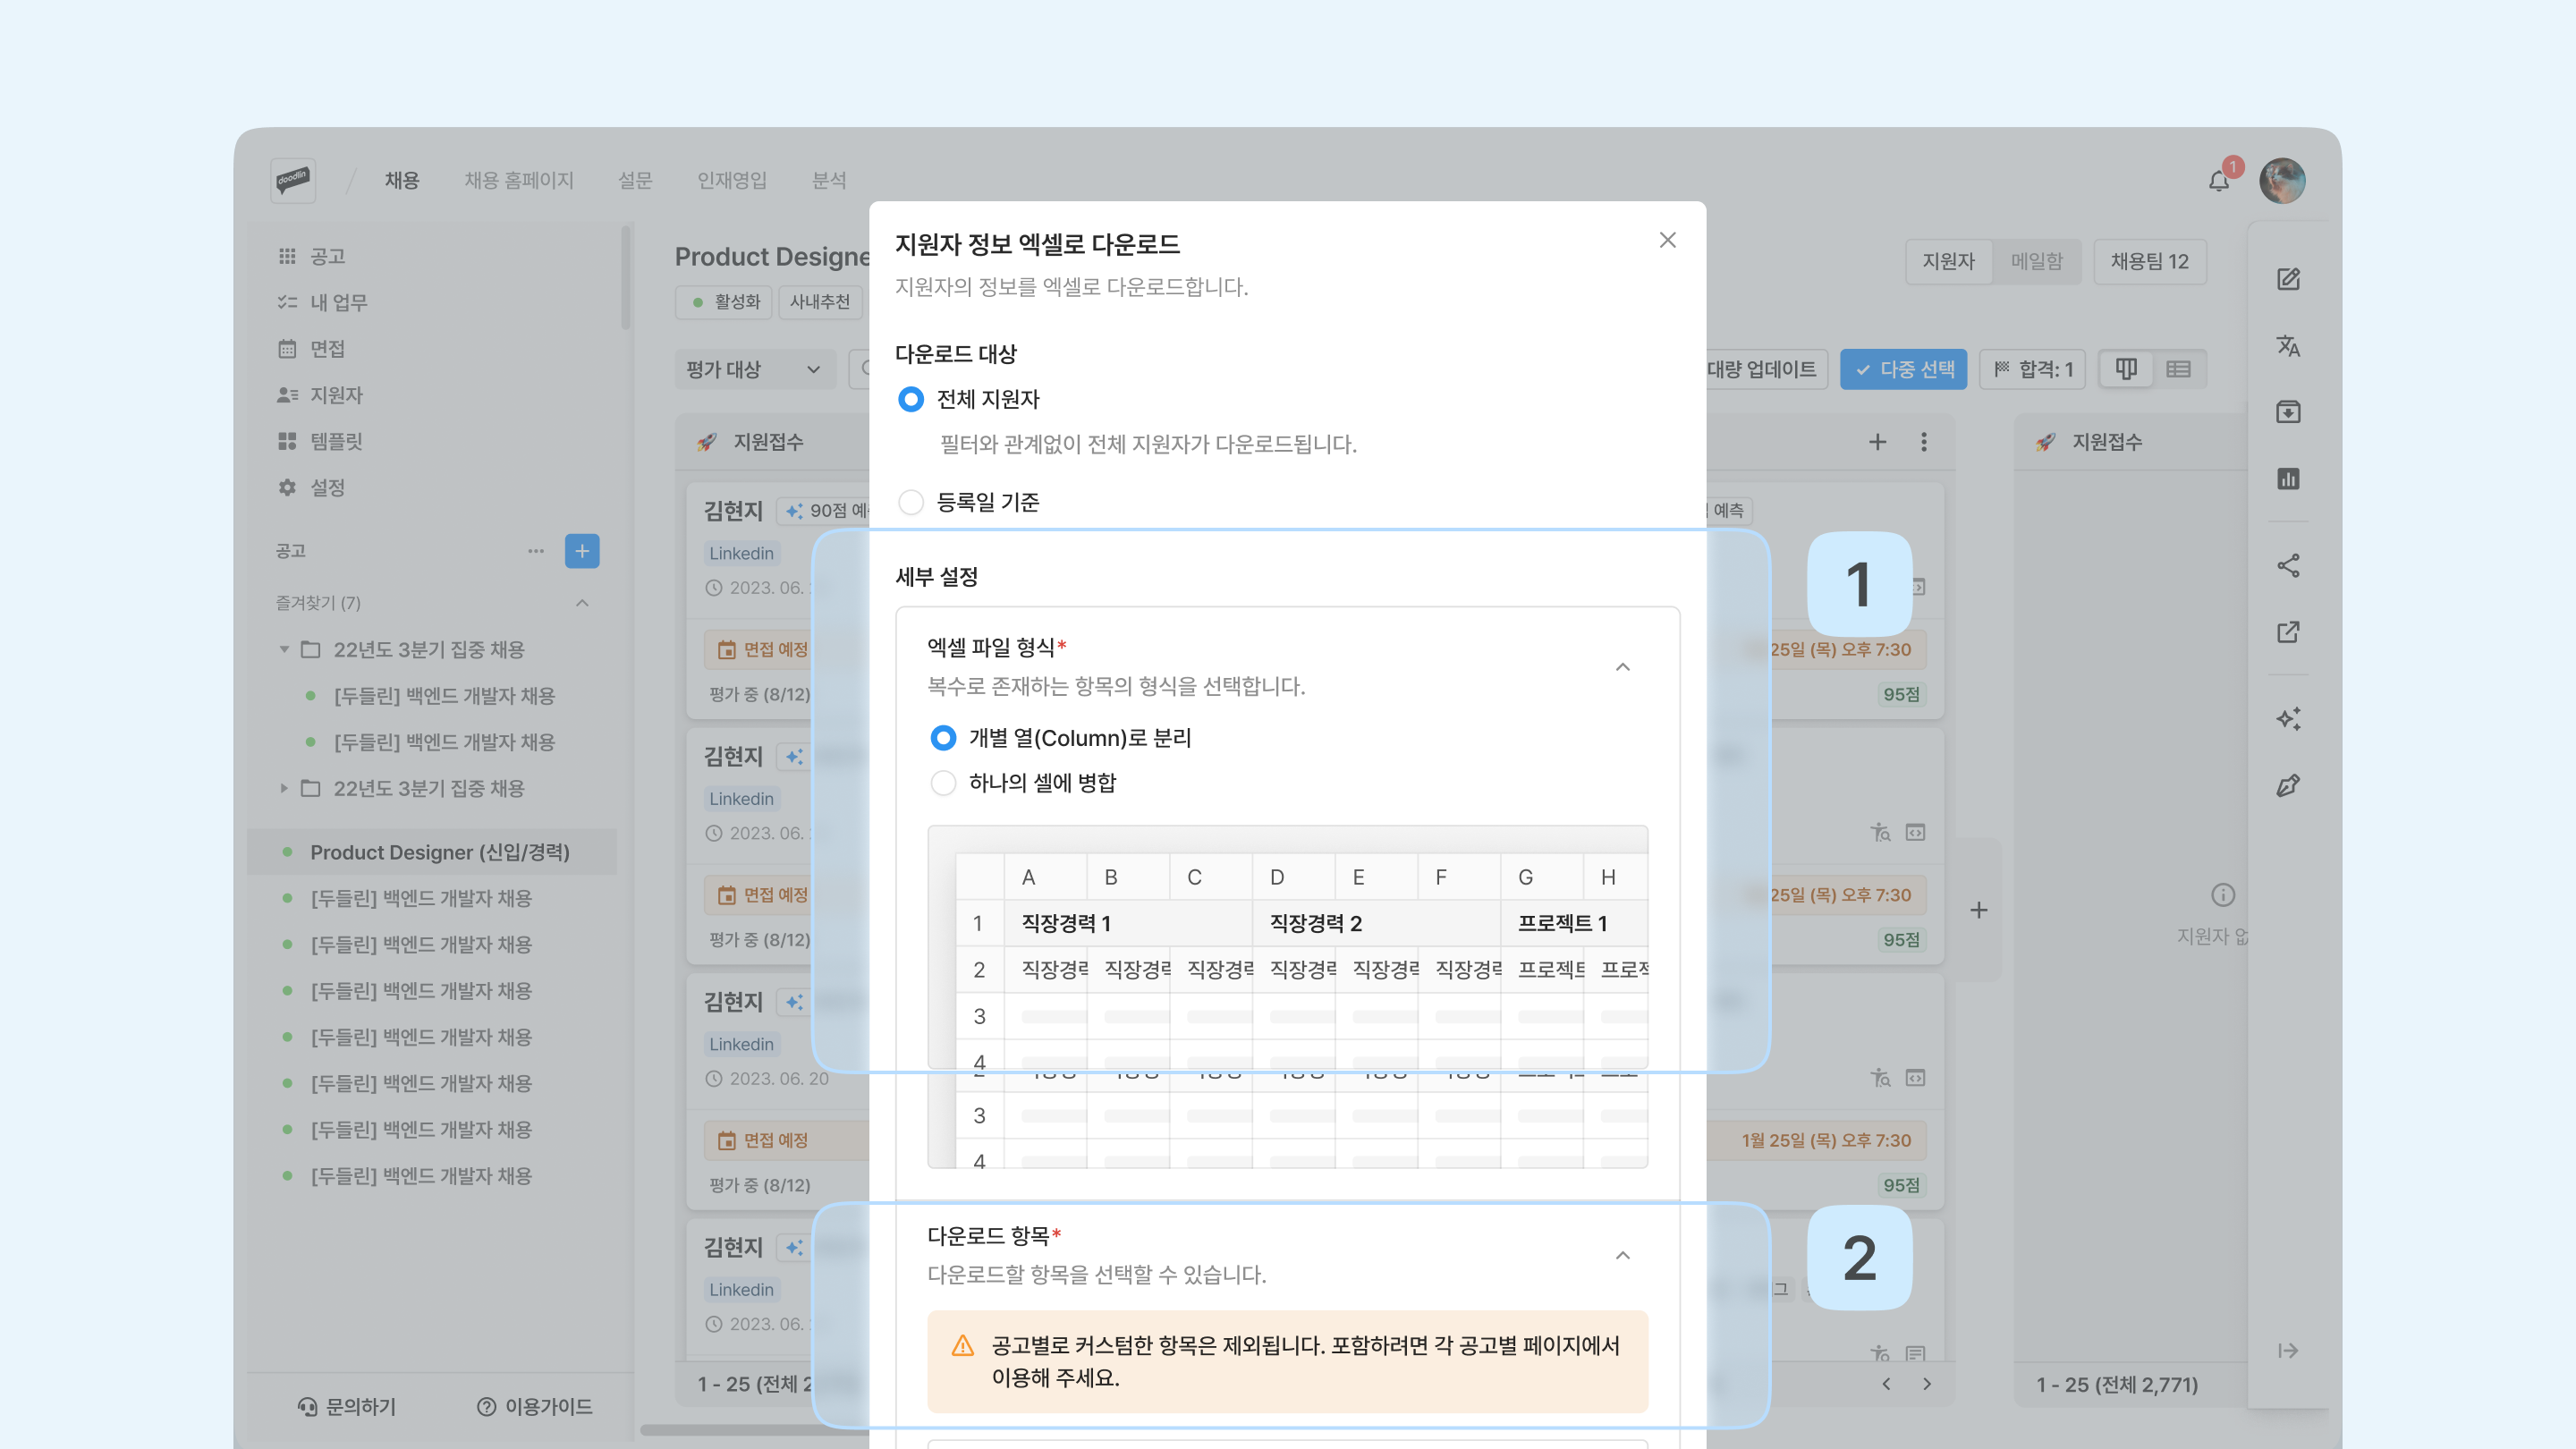Click the 채용팀 12 button
2576x1449 pixels.
click(x=2150, y=261)
